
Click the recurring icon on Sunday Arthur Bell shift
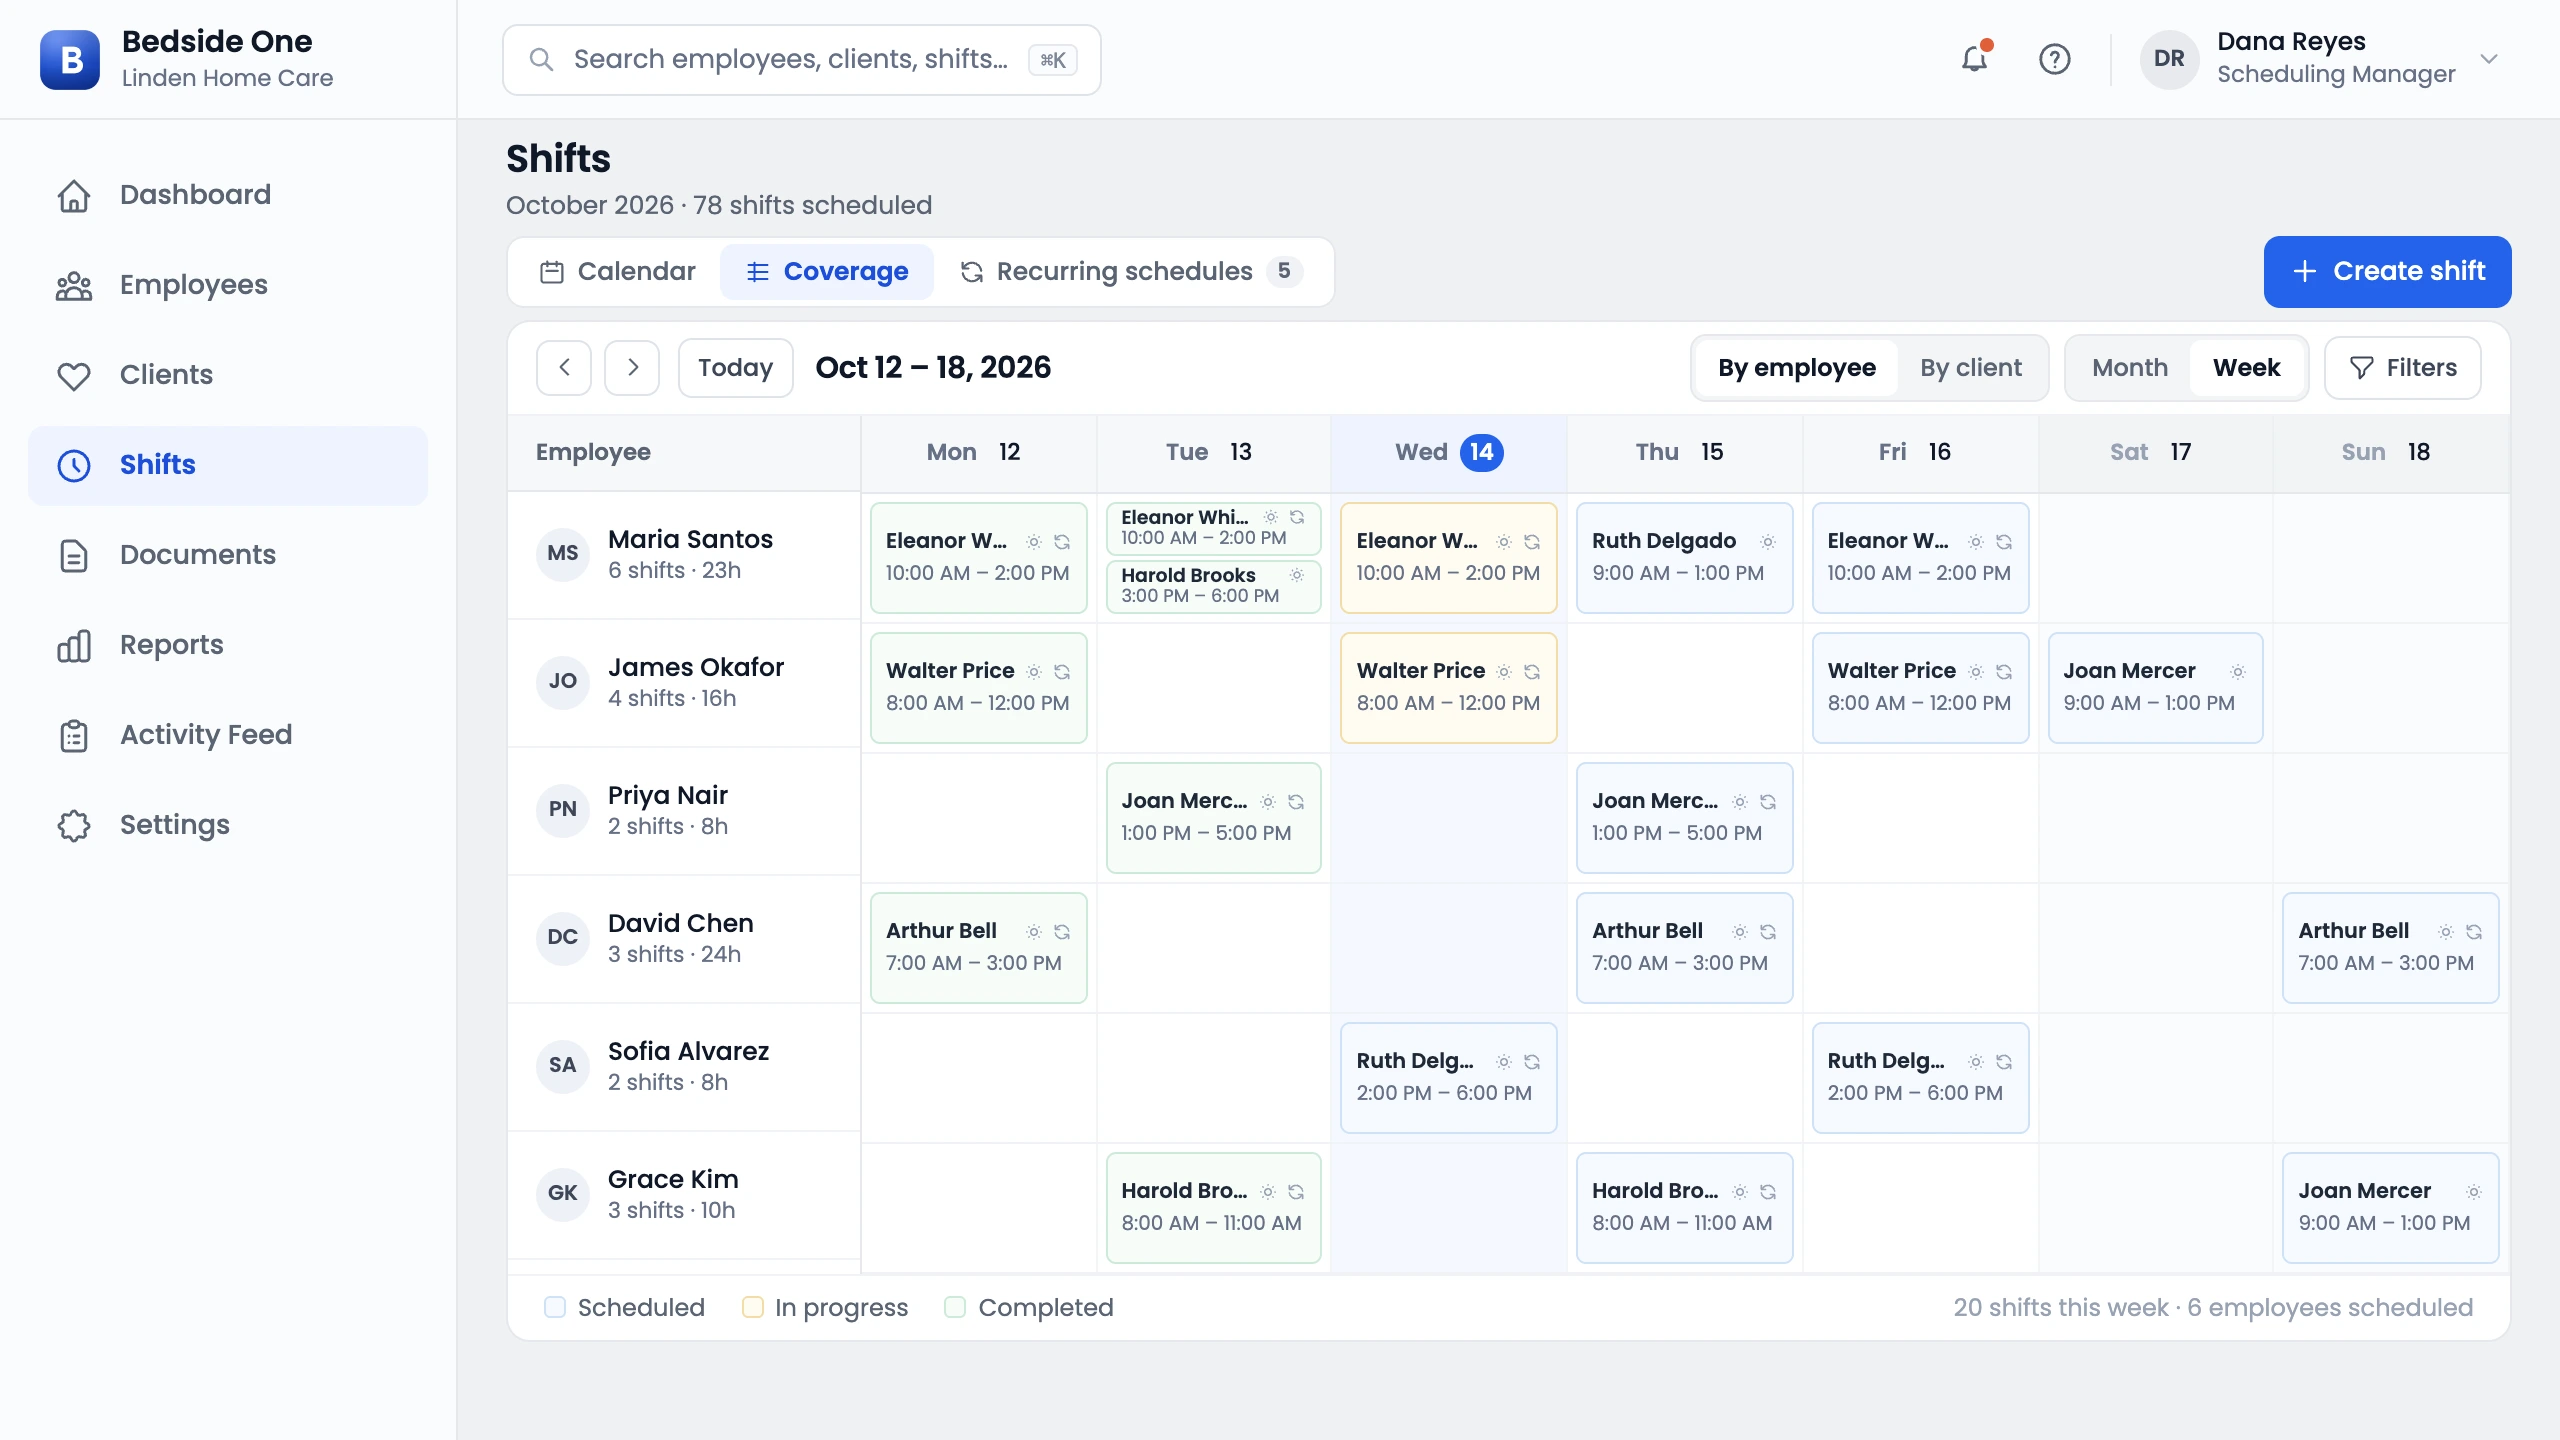click(x=2474, y=932)
